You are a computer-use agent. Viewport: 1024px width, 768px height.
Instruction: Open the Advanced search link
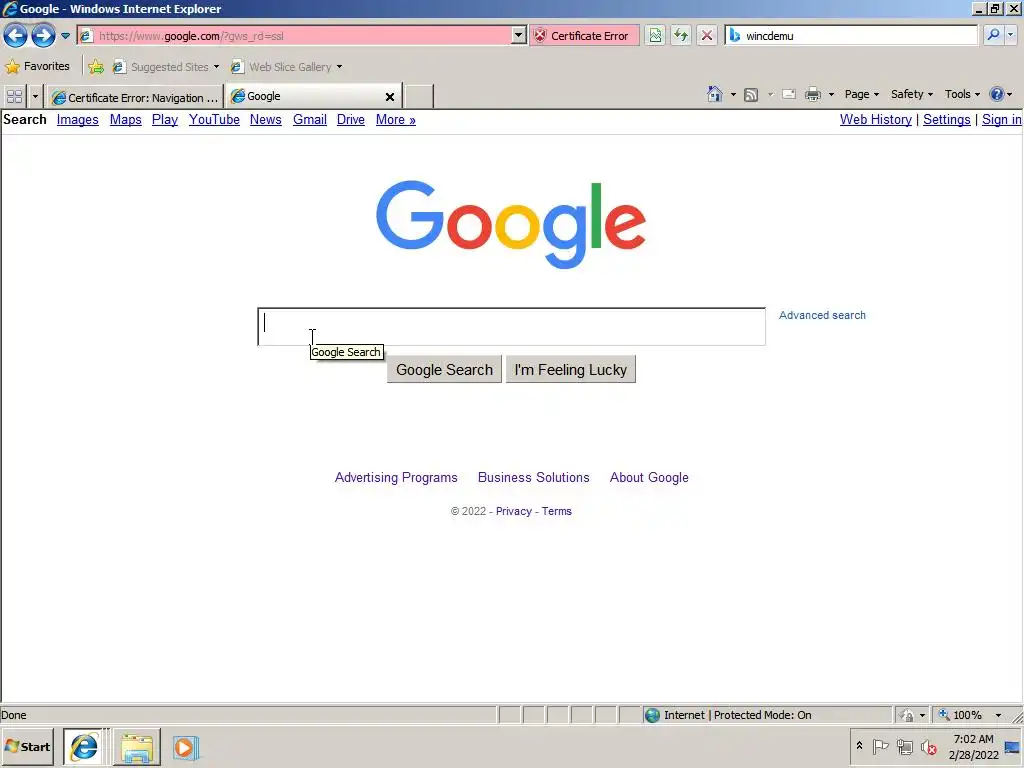pyautogui.click(x=822, y=315)
